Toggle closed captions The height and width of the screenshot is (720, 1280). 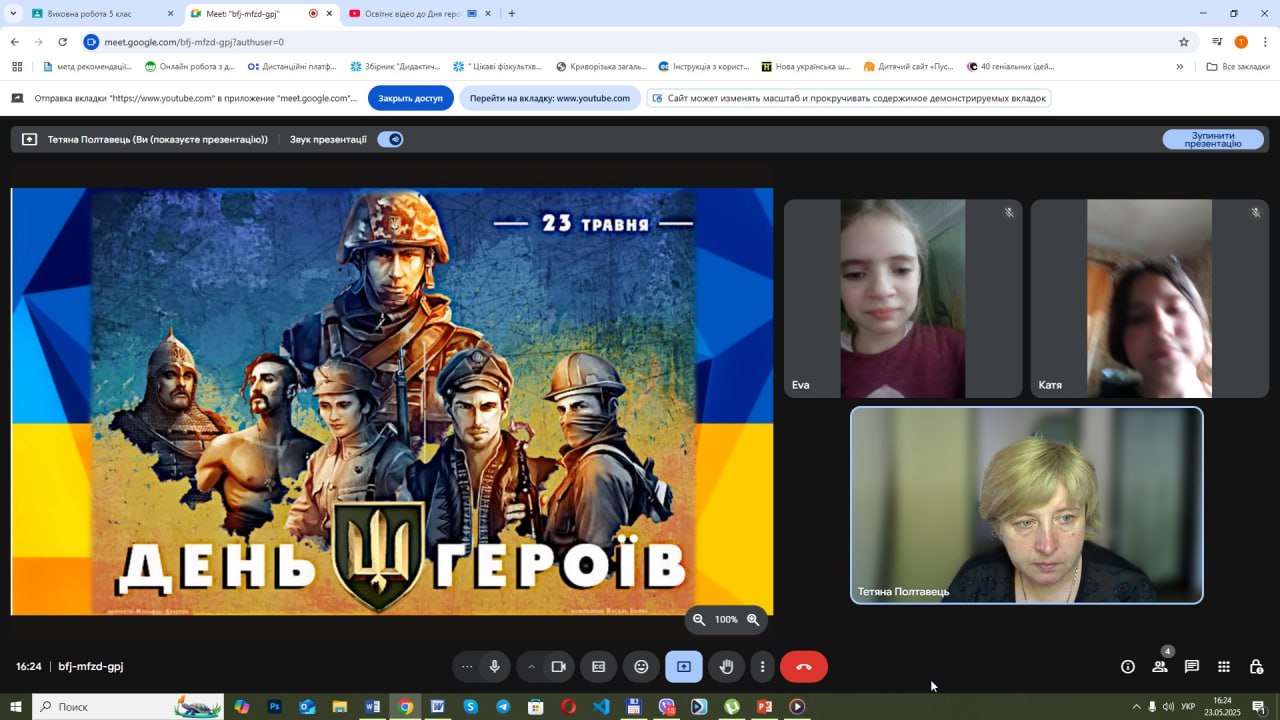pos(598,667)
